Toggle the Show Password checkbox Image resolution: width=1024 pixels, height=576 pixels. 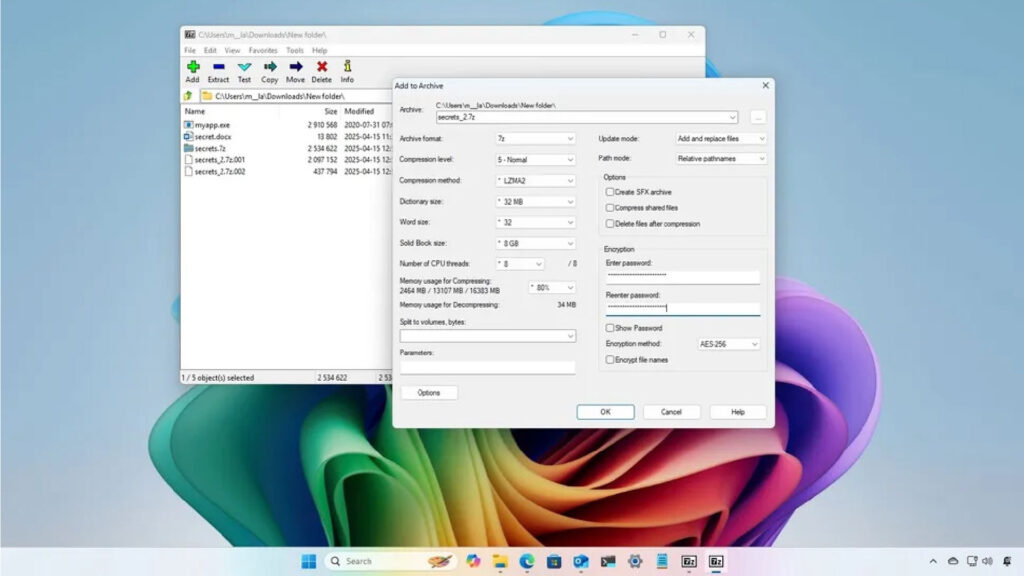tap(610, 328)
